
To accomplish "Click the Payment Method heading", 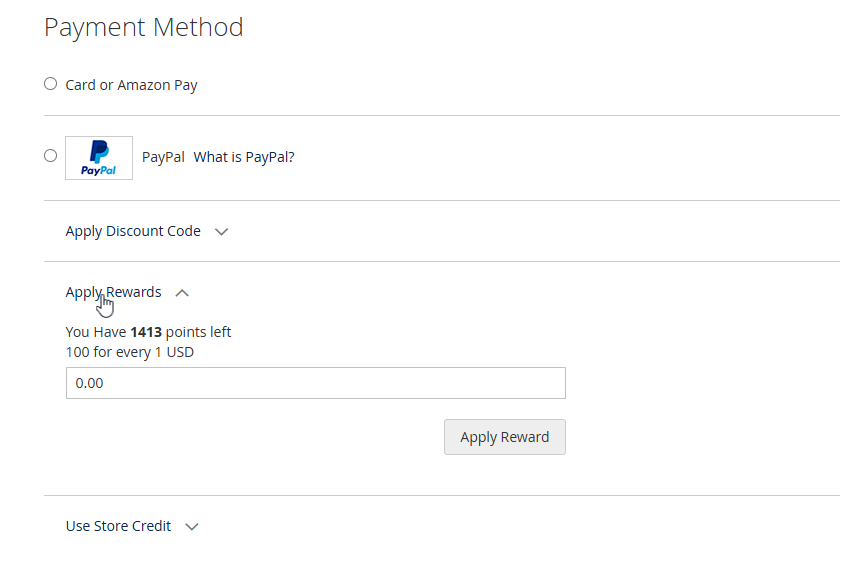I will click(143, 27).
